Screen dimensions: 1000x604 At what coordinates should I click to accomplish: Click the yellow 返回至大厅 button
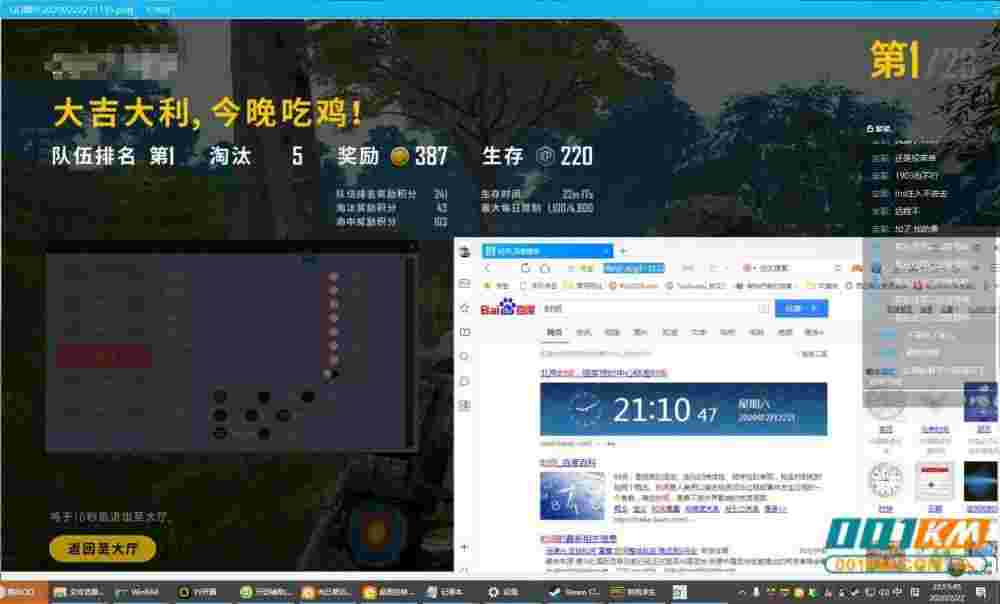103,548
